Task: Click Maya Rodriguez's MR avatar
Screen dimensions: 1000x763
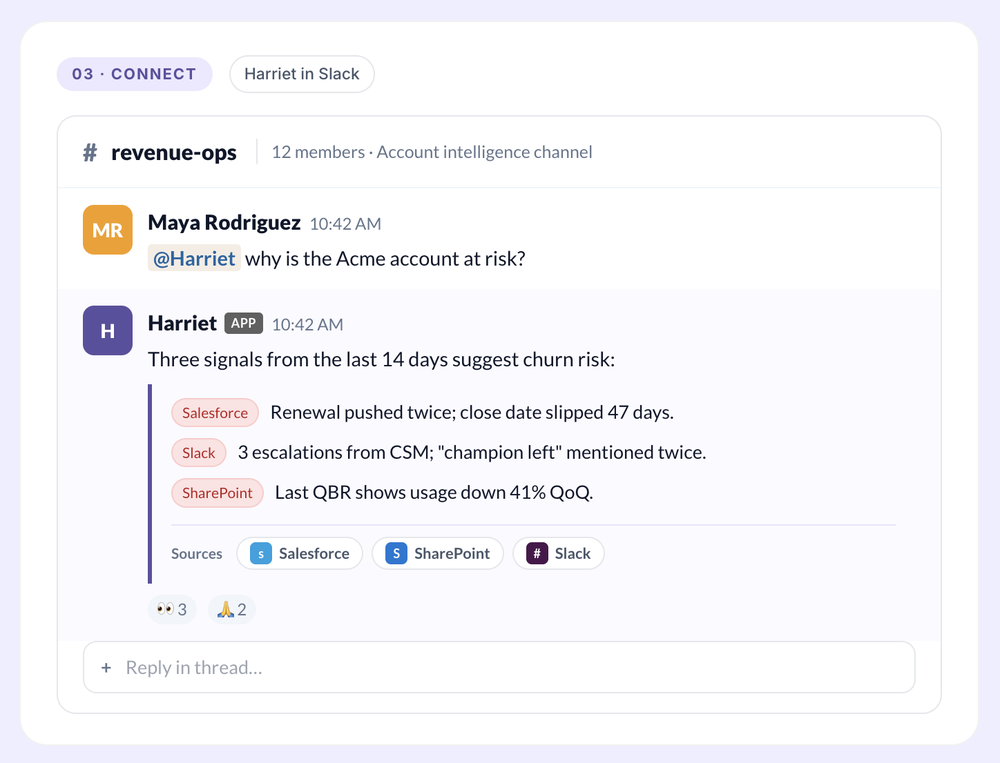Action: (108, 230)
